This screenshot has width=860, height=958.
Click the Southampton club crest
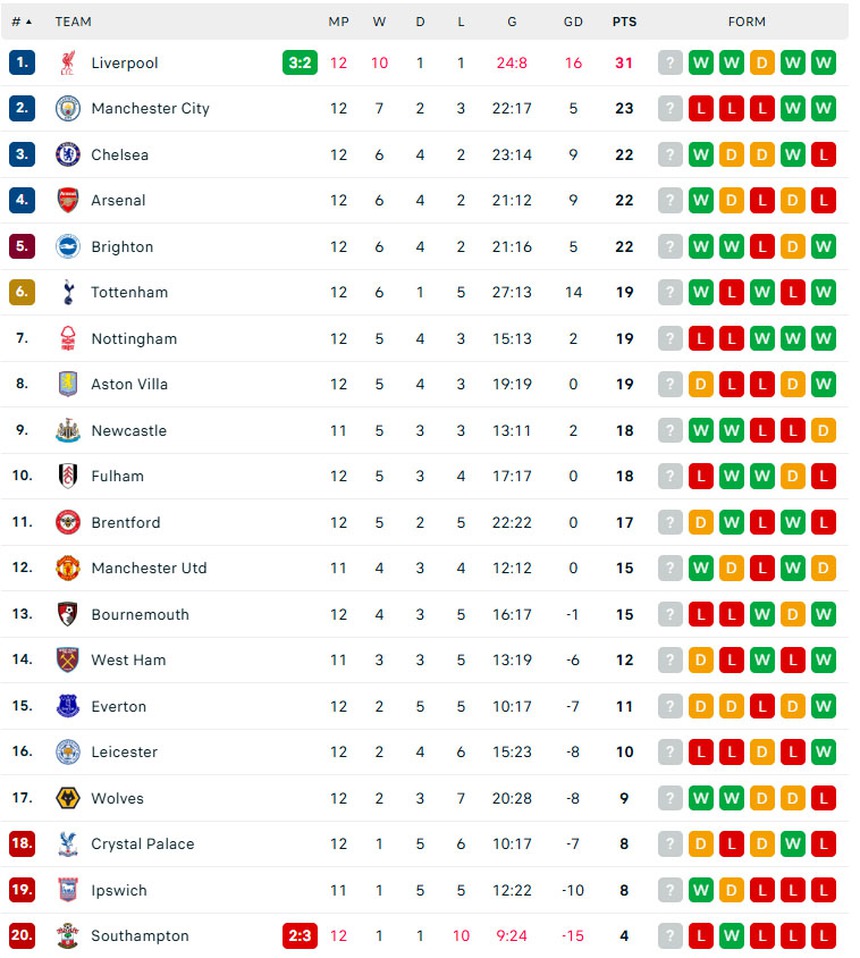pos(67,937)
